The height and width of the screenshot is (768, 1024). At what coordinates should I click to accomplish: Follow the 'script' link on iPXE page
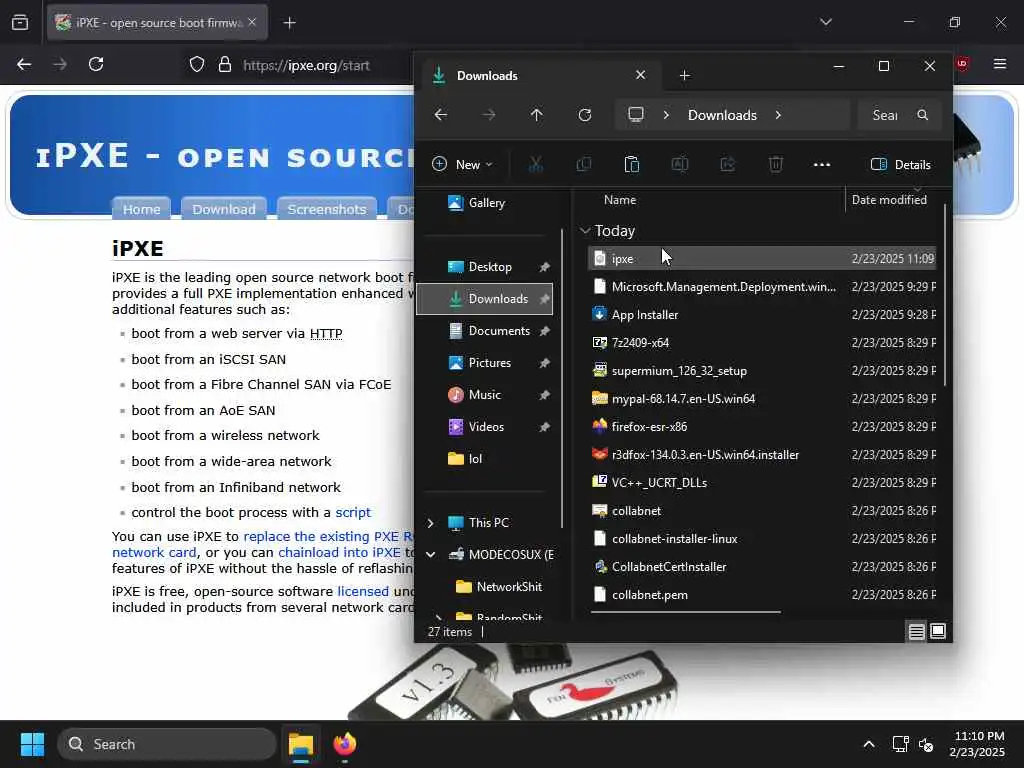pyautogui.click(x=353, y=513)
